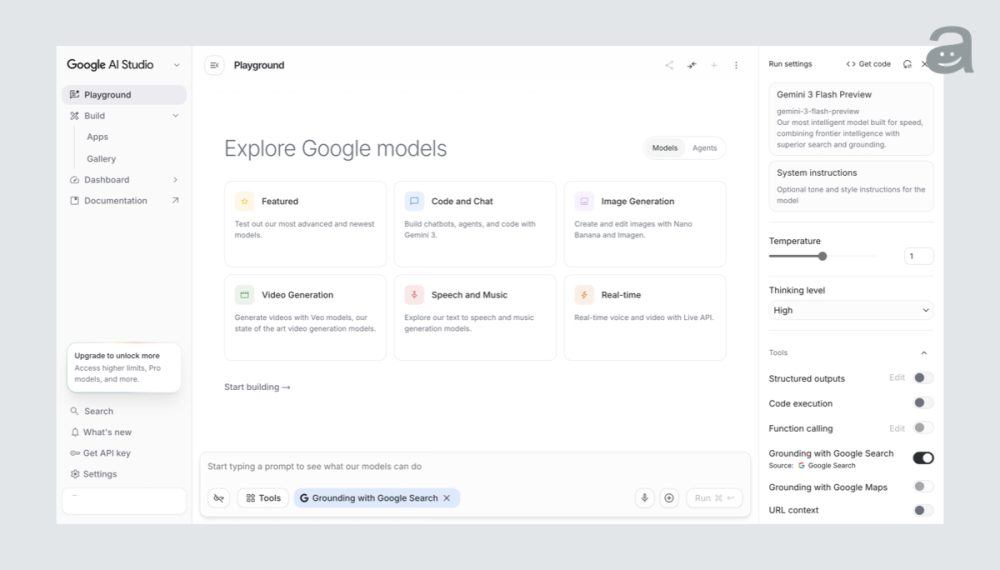This screenshot has height=570, width=1000.
Task: Click the compare sparkle icon in header
Action: [691, 65]
